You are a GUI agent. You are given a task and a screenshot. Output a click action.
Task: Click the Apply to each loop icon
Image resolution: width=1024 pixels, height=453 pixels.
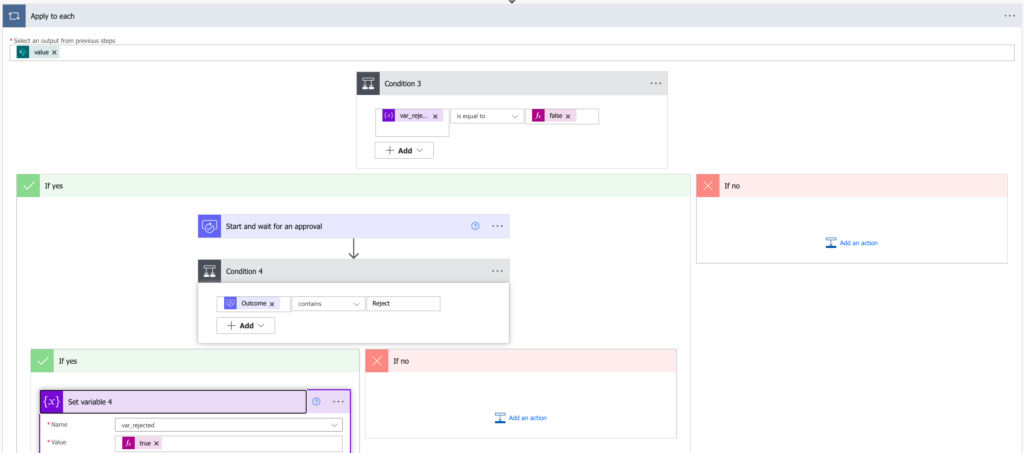point(14,16)
